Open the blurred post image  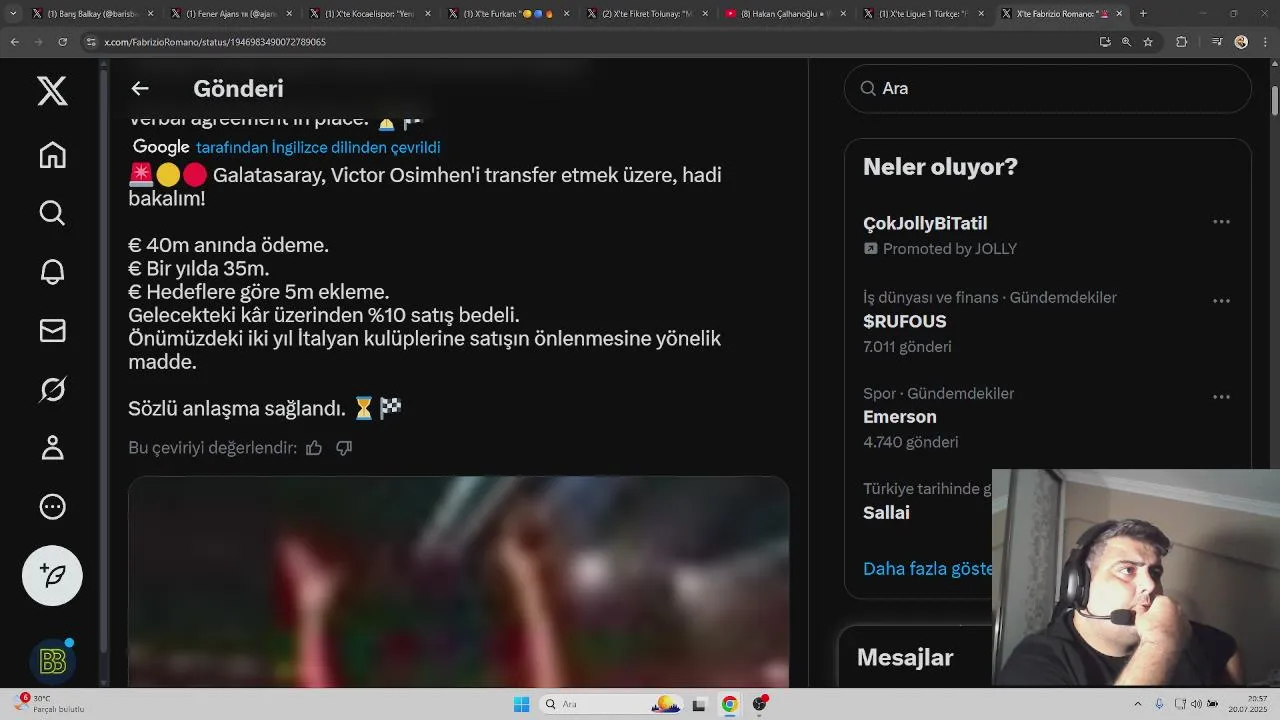click(x=458, y=582)
